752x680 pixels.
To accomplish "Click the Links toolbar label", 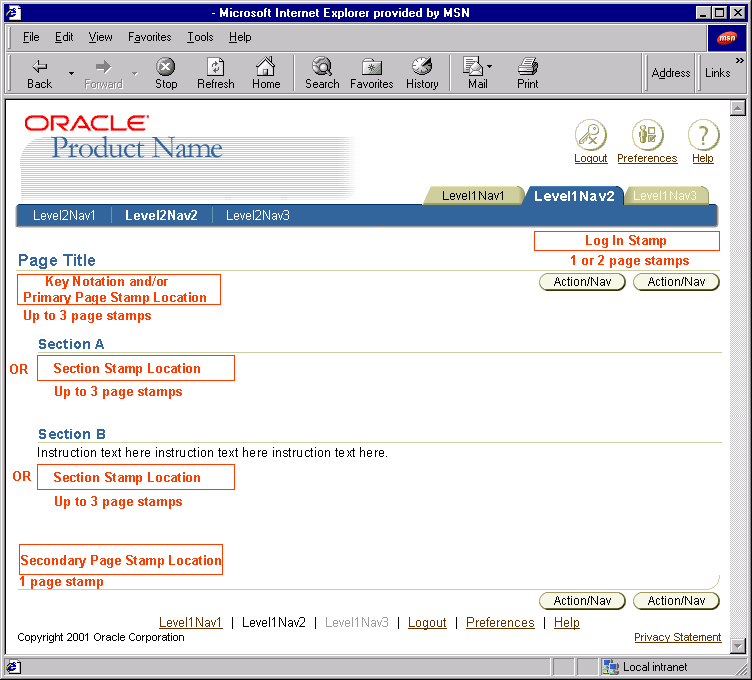I will [717, 73].
